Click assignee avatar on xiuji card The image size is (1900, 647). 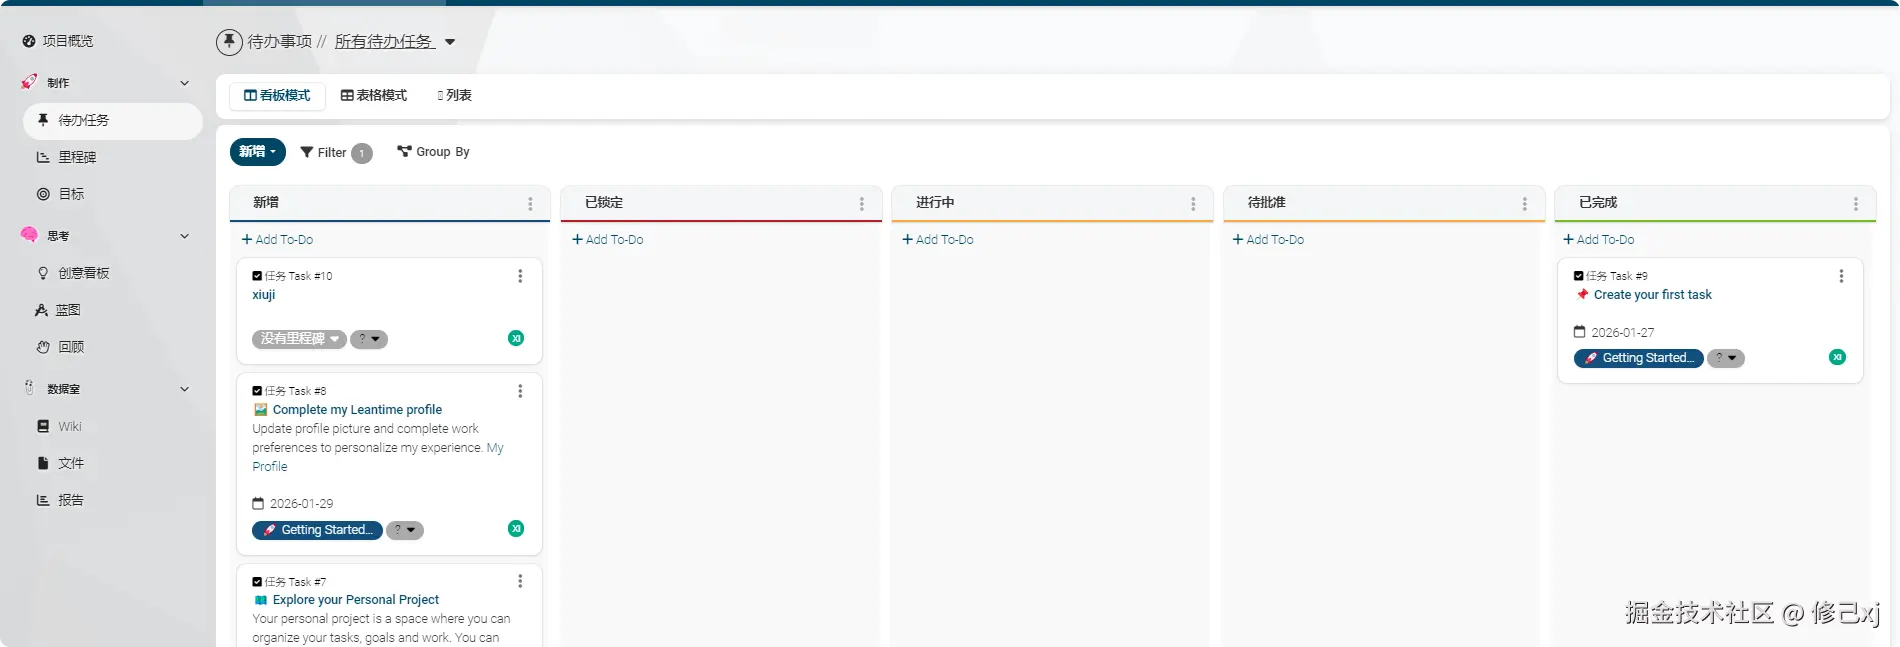point(516,338)
